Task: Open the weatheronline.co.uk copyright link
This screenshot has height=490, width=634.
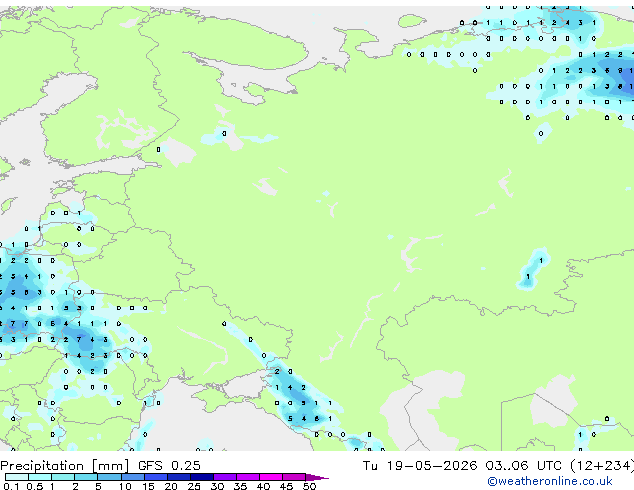Action: click(x=550, y=481)
